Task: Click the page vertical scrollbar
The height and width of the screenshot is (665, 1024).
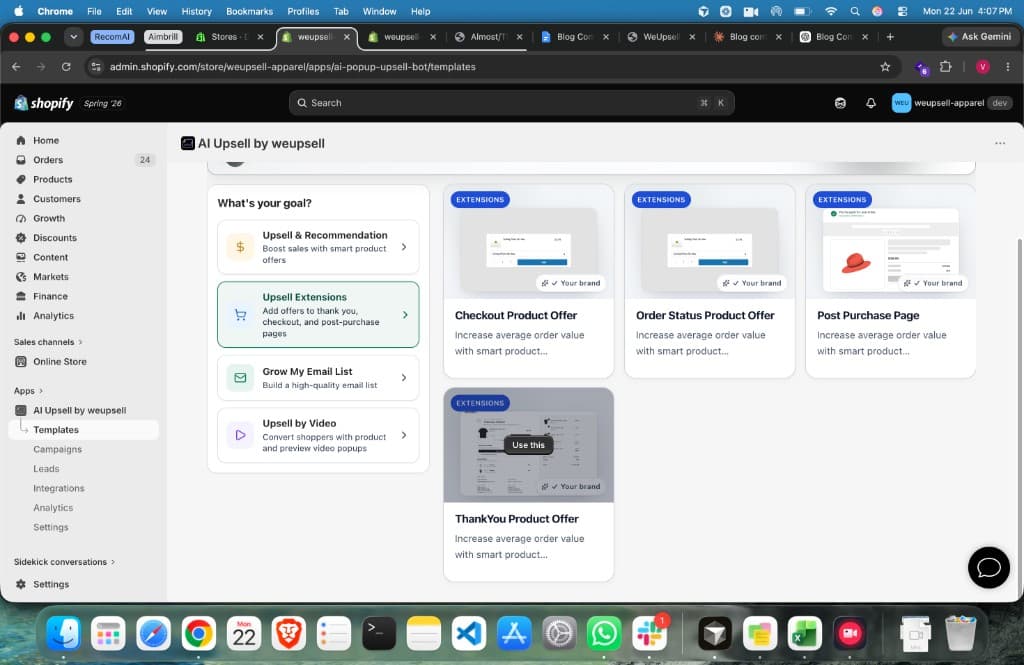Action: pyautogui.click(x=1019, y=418)
